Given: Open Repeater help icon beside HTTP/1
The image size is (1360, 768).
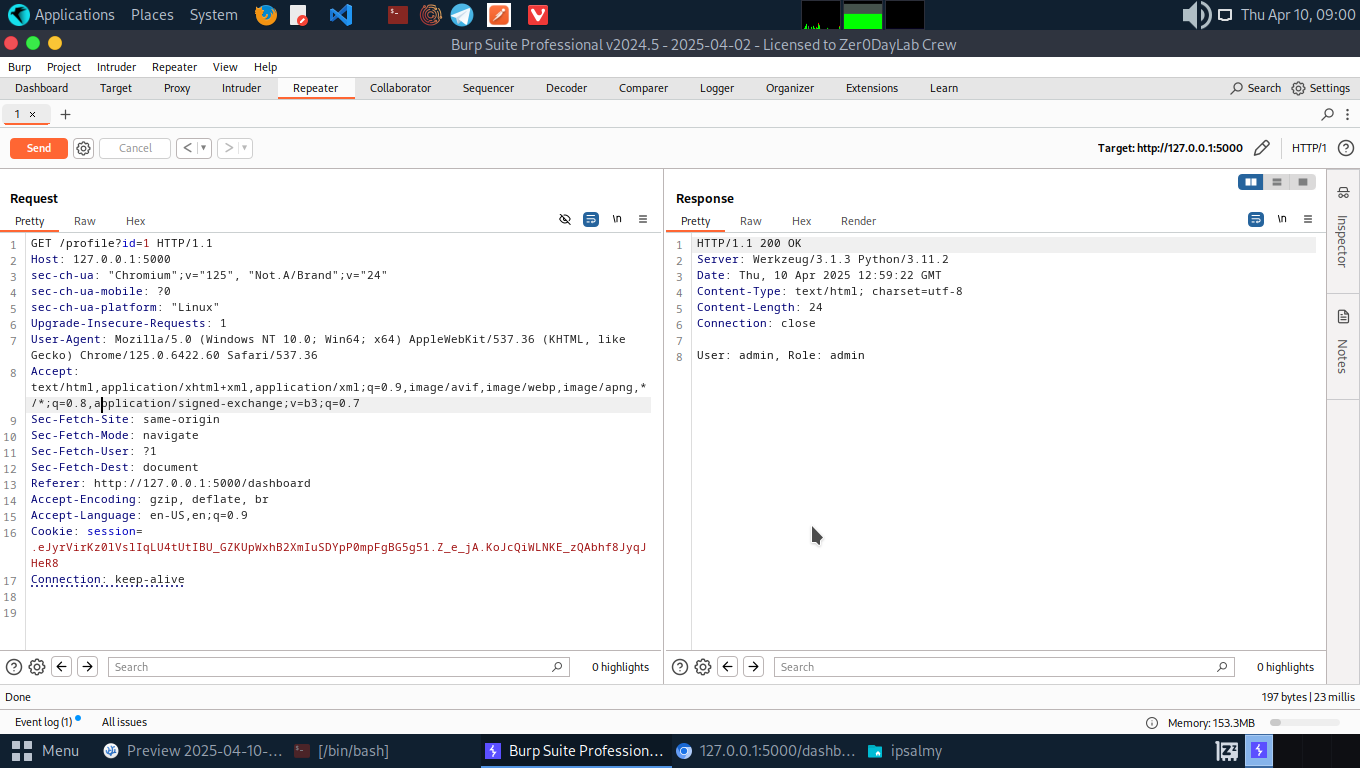Looking at the screenshot, I should 1346,148.
